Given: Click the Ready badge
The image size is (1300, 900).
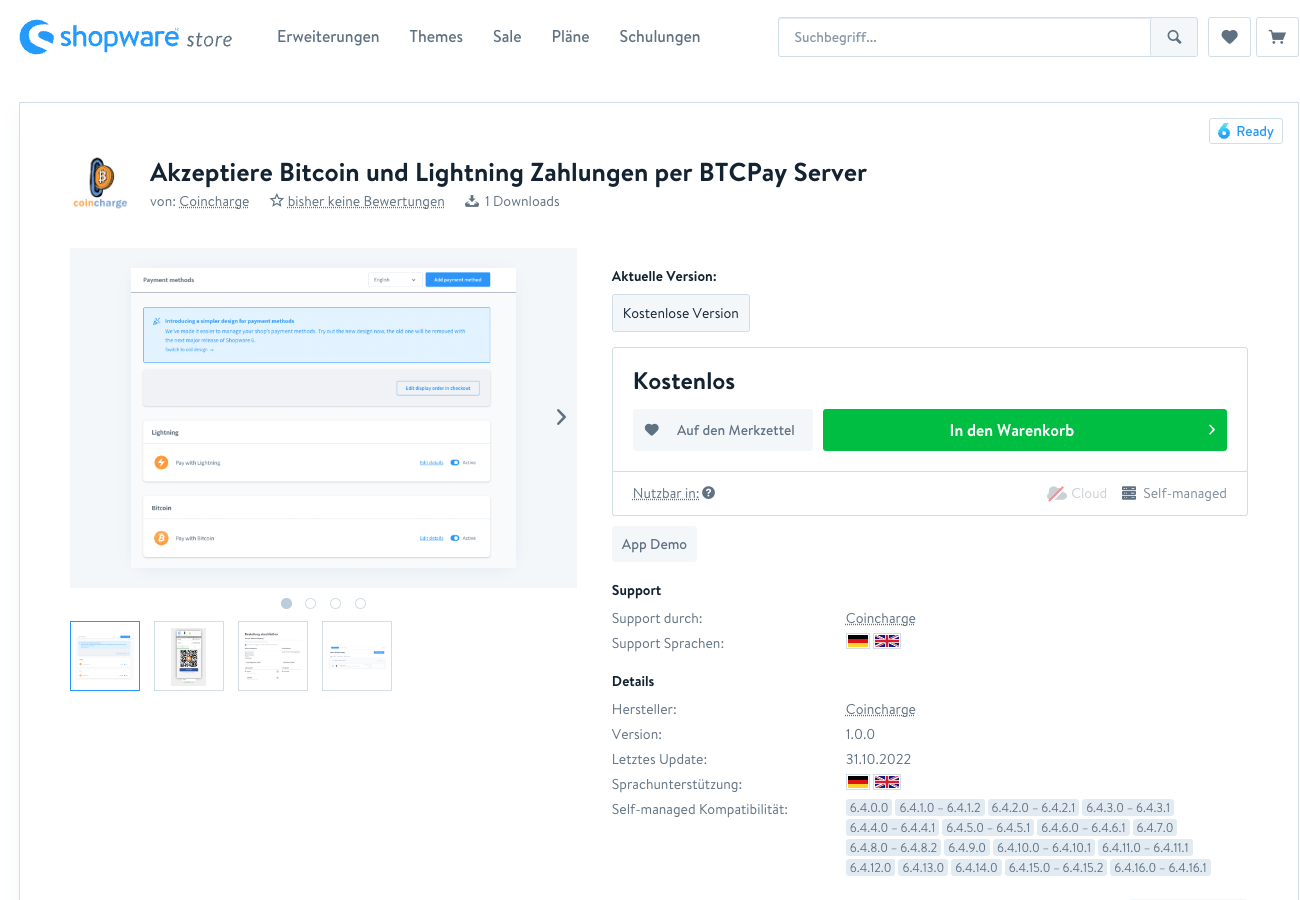Looking at the screenshot, I should 1245,131.
